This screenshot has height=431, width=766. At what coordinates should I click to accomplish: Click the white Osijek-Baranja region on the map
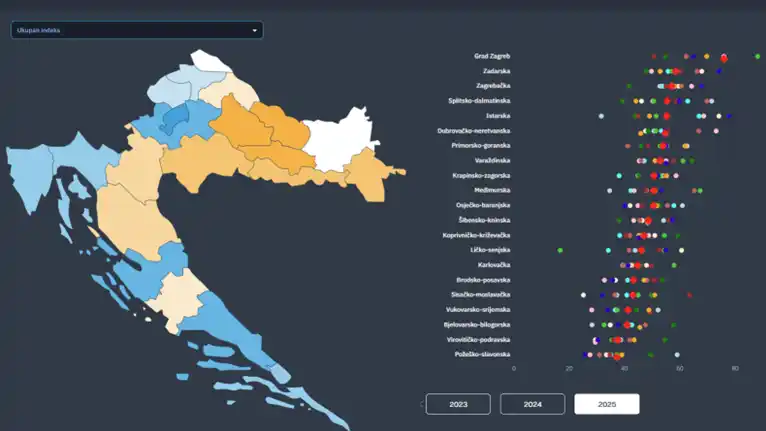(x=340, y=142)
